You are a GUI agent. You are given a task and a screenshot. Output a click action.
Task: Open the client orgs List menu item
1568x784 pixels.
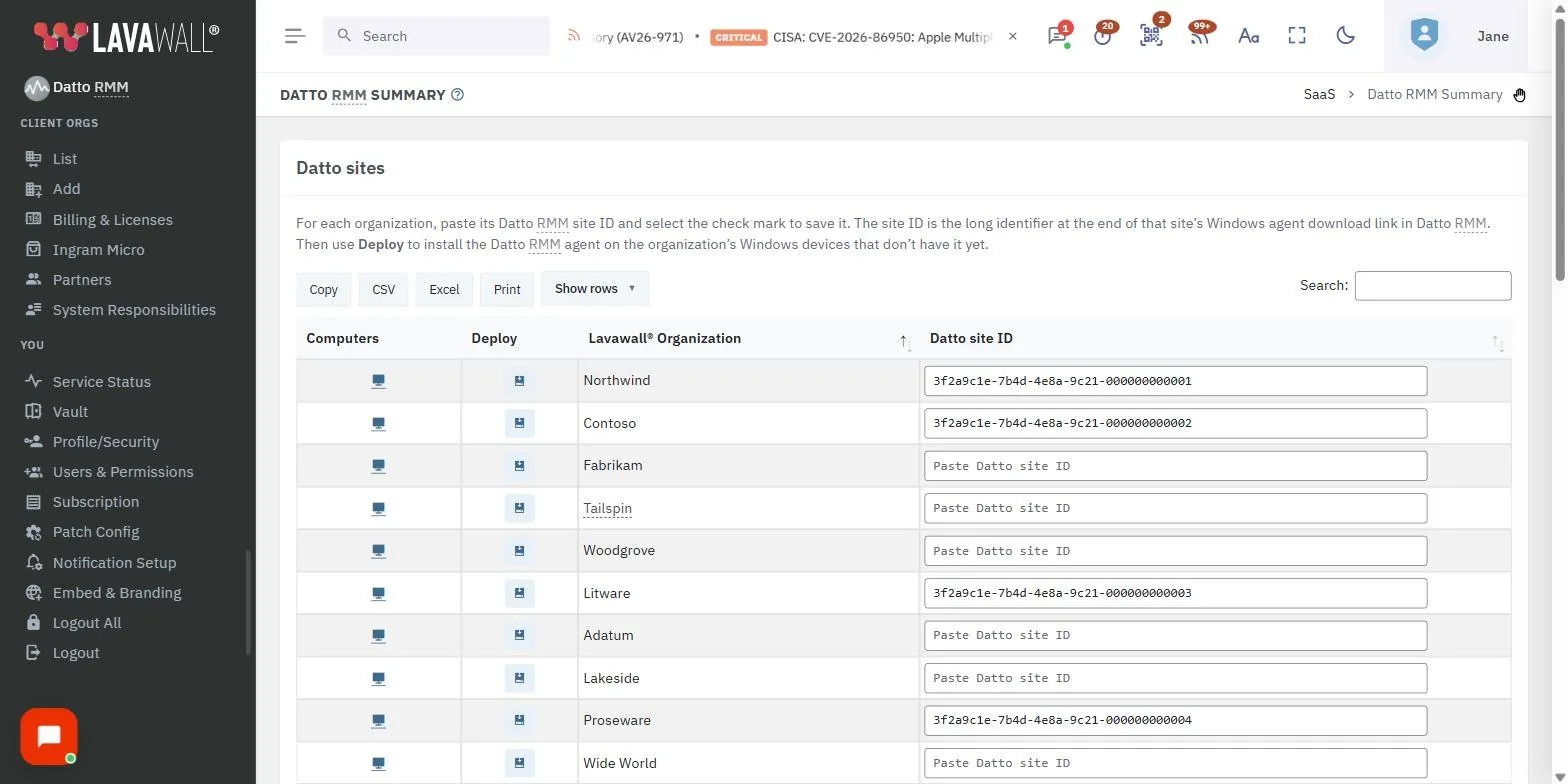[65, 159]
